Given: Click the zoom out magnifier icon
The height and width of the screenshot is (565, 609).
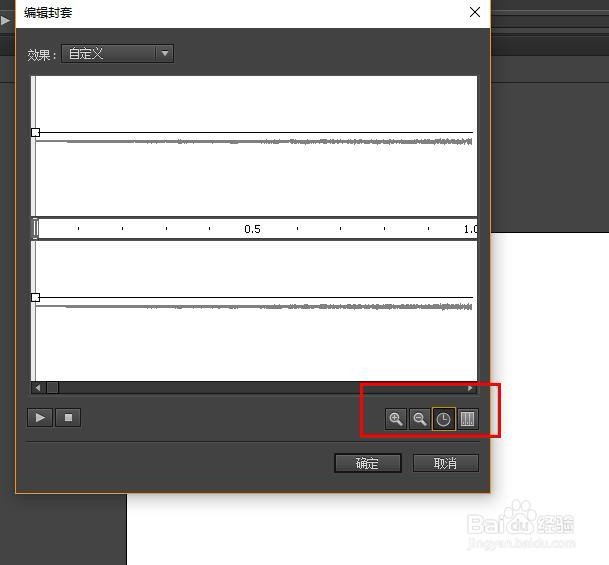Looking at the screenshot, I should coord(419,419).
